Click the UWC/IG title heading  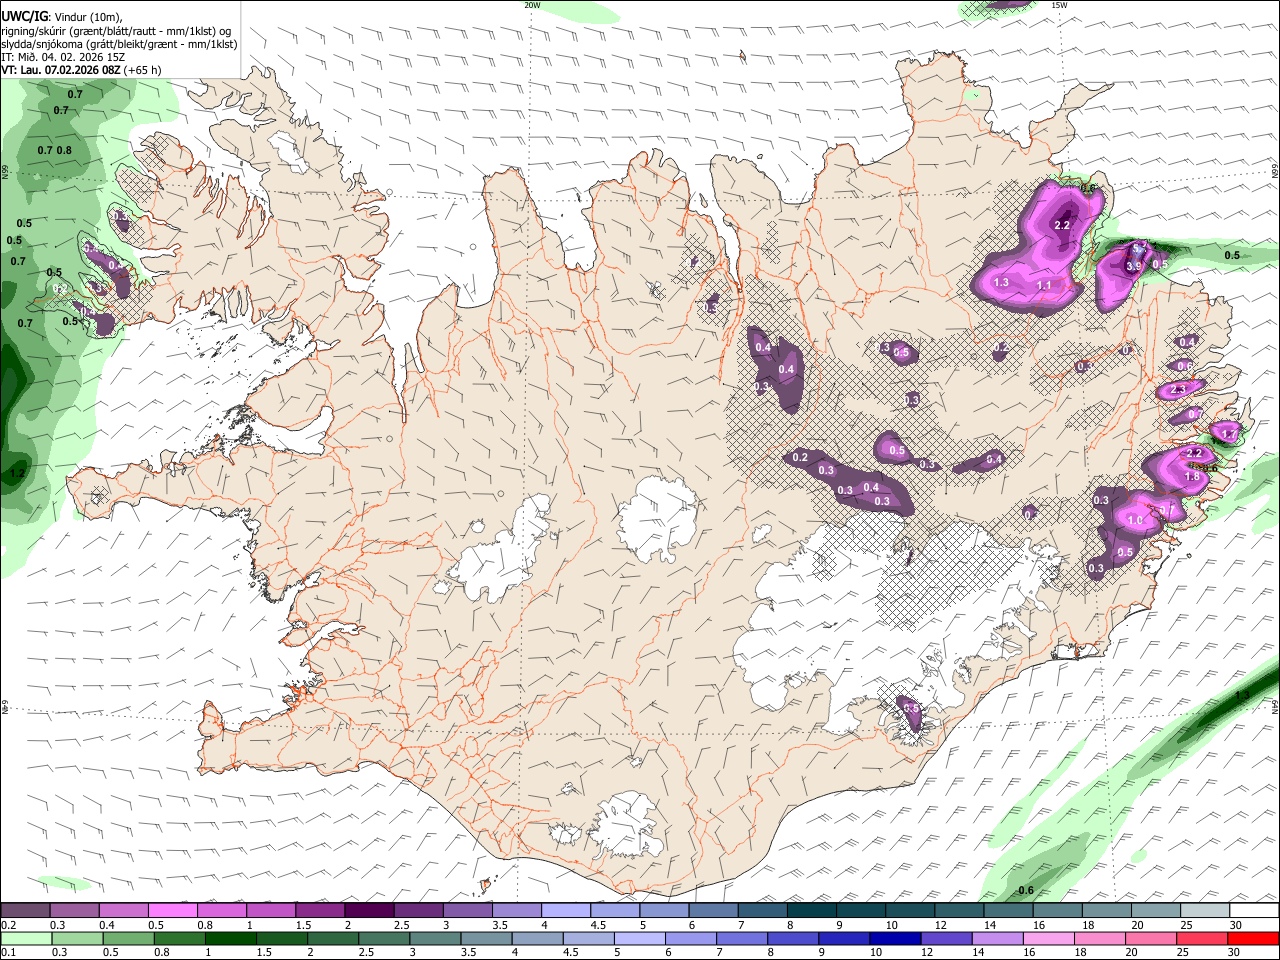[x=23, y=15]
